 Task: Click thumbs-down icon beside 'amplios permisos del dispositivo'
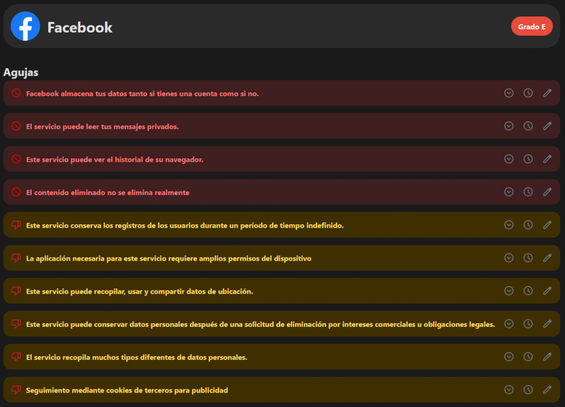point(16,258)
